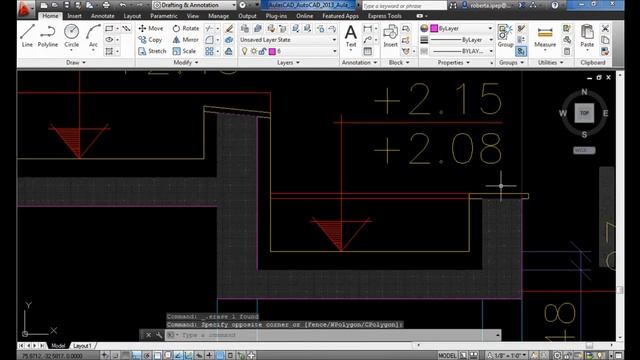
Task: Click the search keyword input field
Action: [x=404, y=5]
